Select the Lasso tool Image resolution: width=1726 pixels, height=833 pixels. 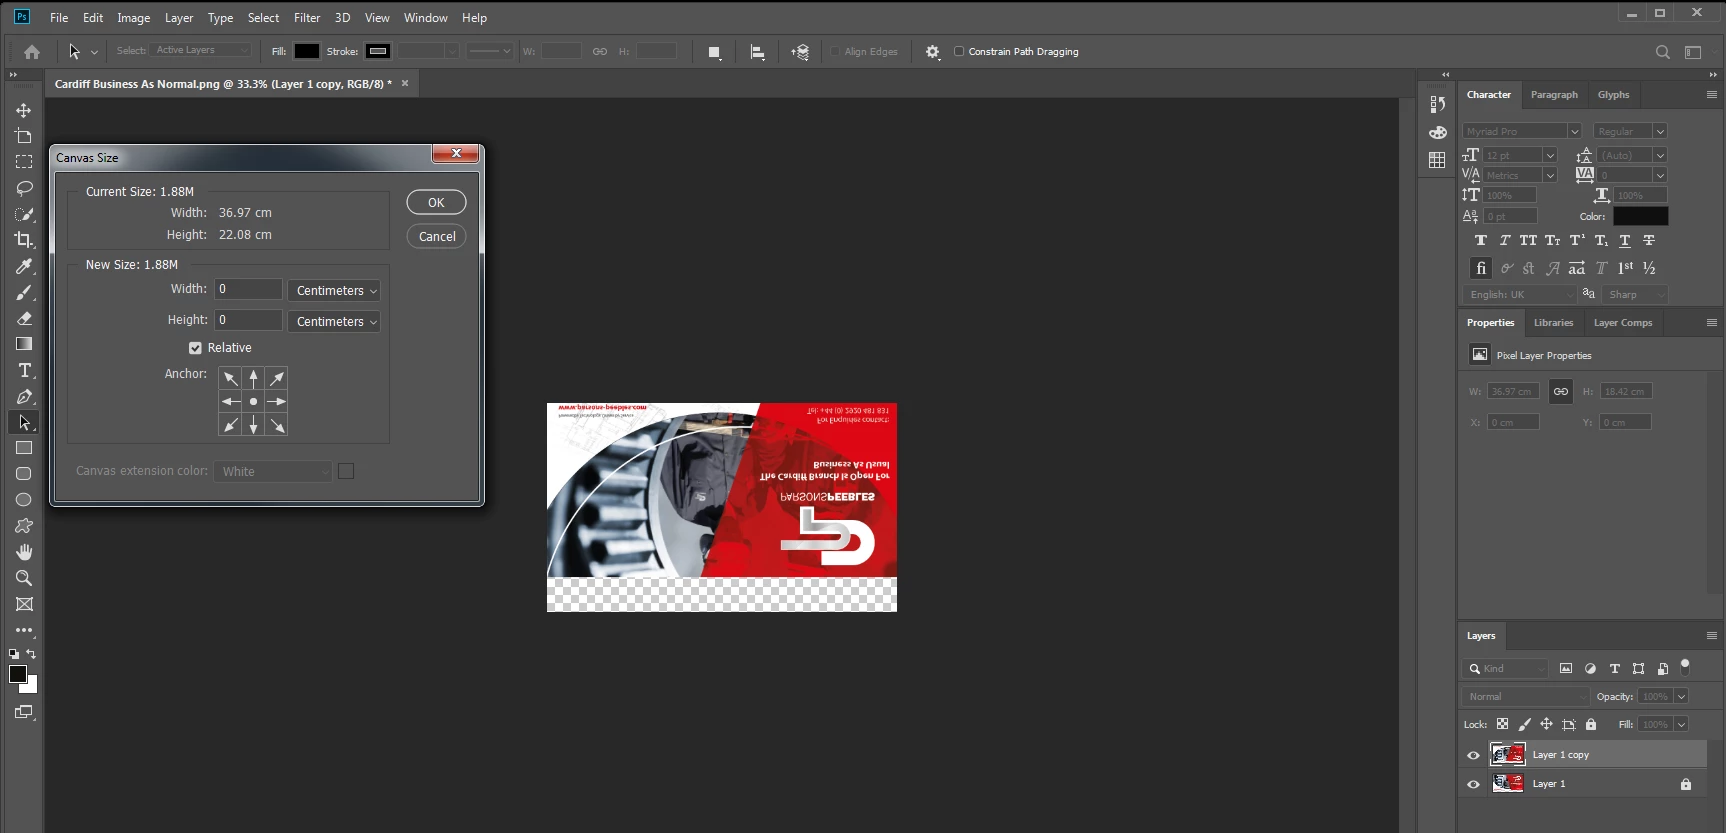click(x=24, y=188)
